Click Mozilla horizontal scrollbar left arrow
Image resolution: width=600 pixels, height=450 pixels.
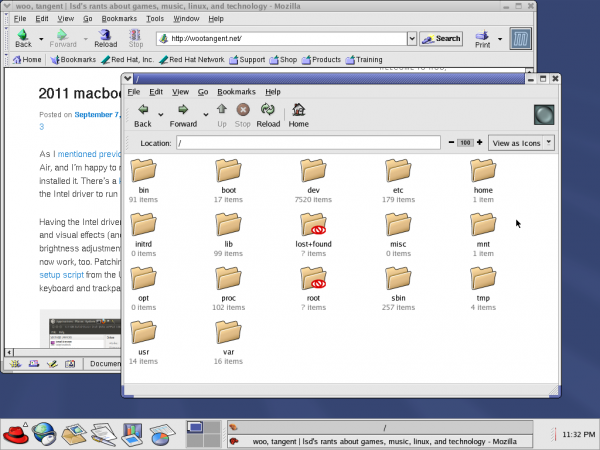(x=9, y=352)
